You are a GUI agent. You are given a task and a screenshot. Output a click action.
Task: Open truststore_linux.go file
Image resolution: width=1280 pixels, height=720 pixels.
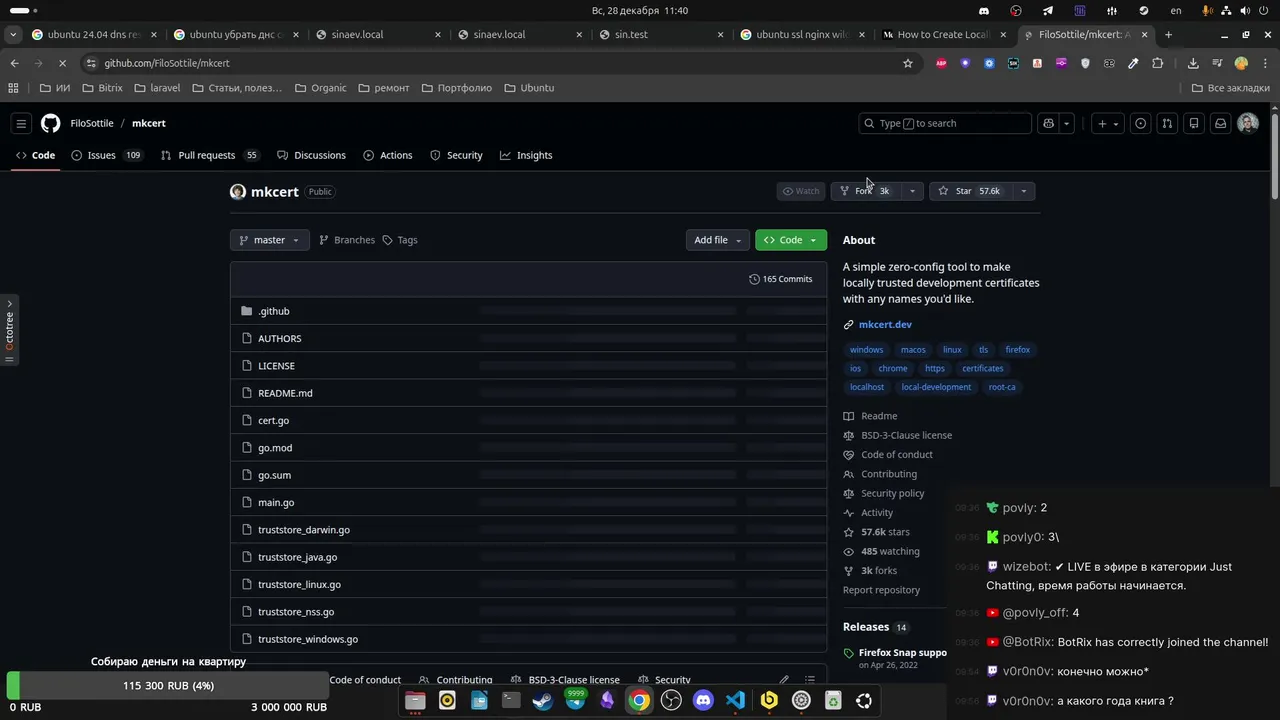pyautogui.click(x=299, y=585)
